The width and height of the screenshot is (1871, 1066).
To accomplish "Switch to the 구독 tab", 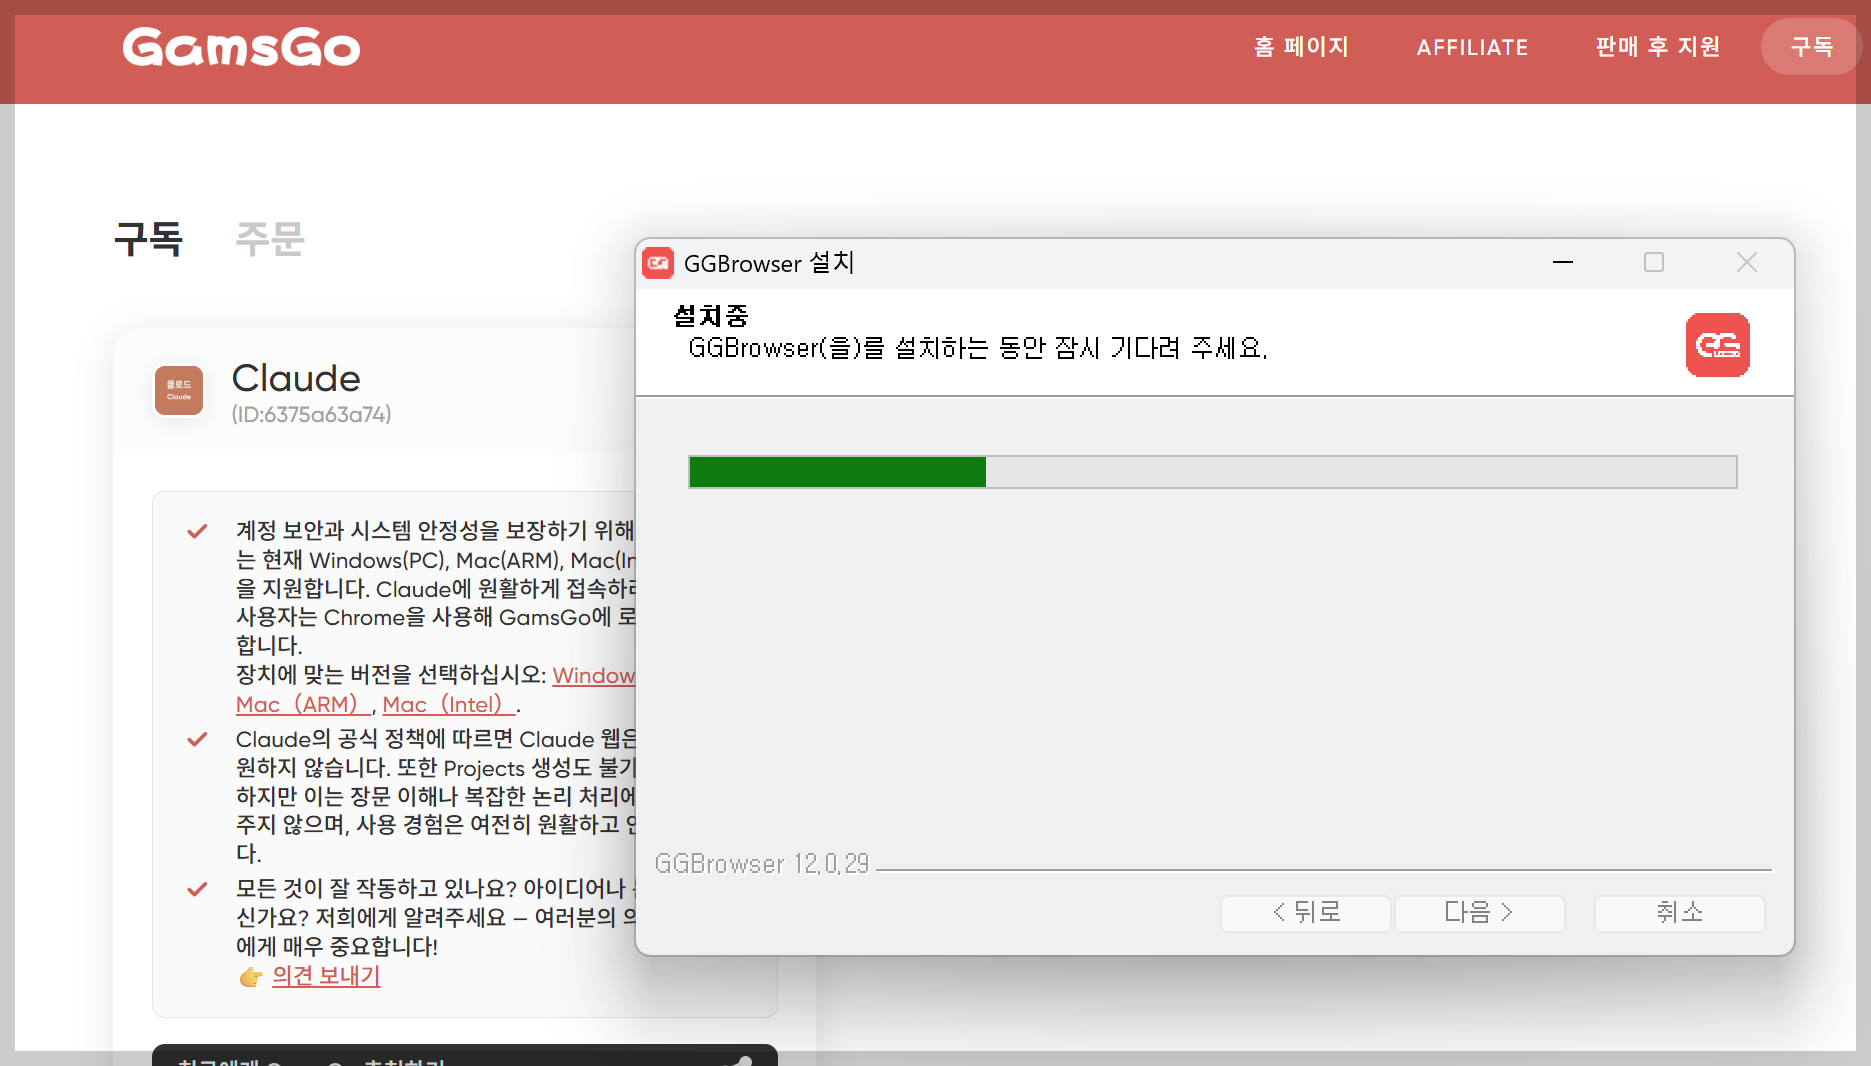I will tap(148, 239).
